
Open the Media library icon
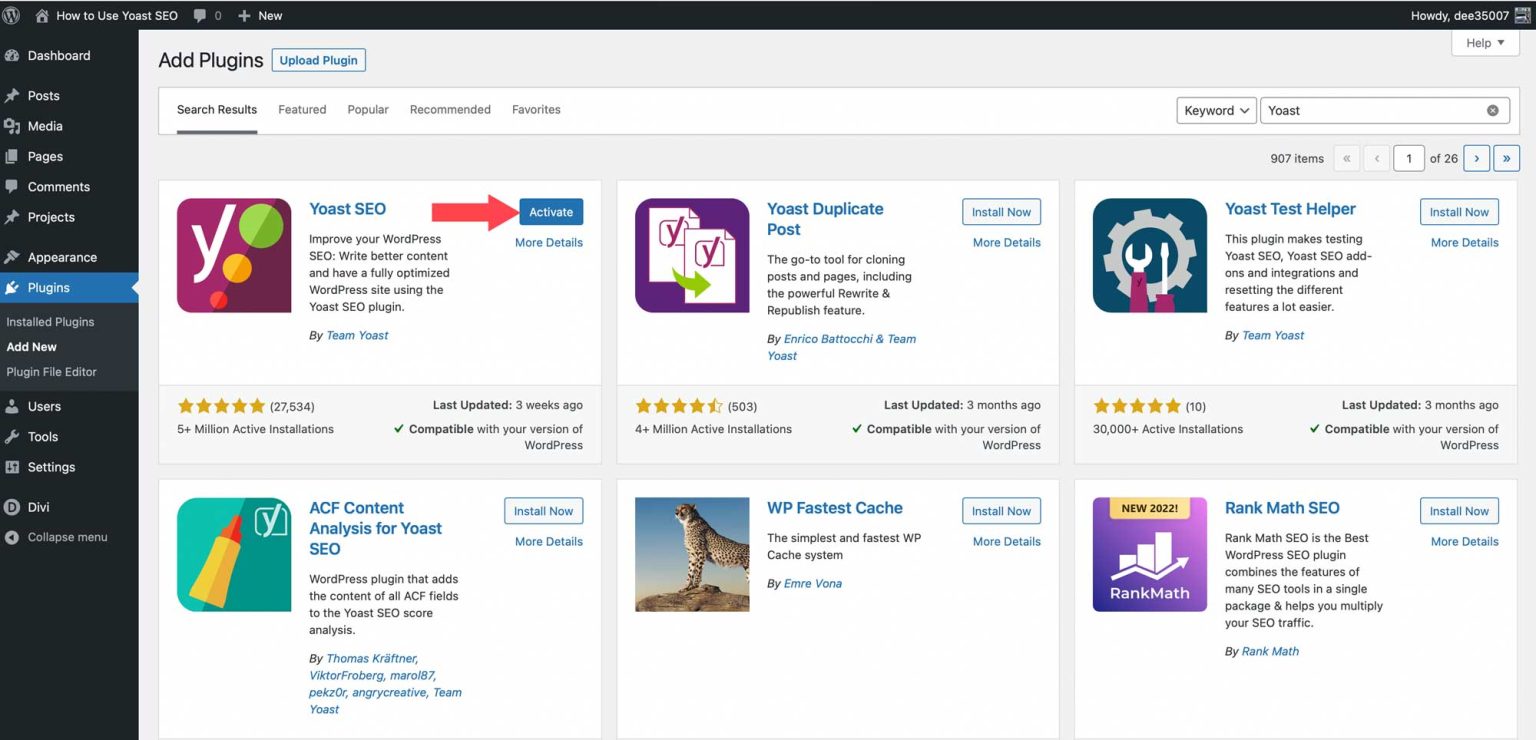[17, 126]
